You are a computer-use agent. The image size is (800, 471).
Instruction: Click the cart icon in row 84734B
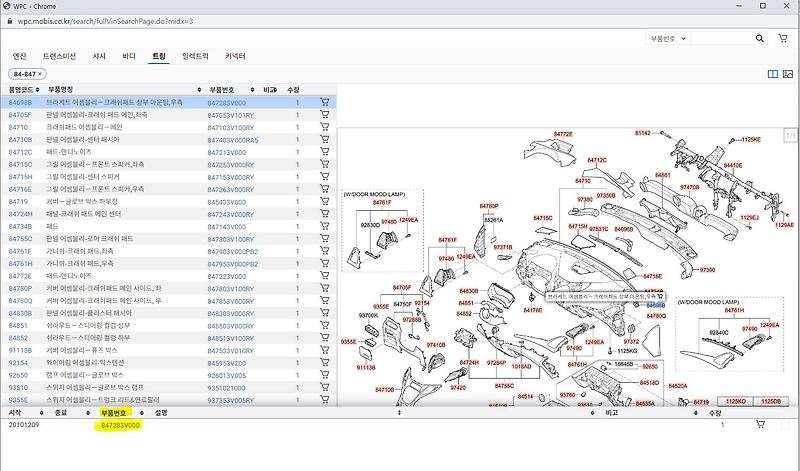click(x=324, y=226)
